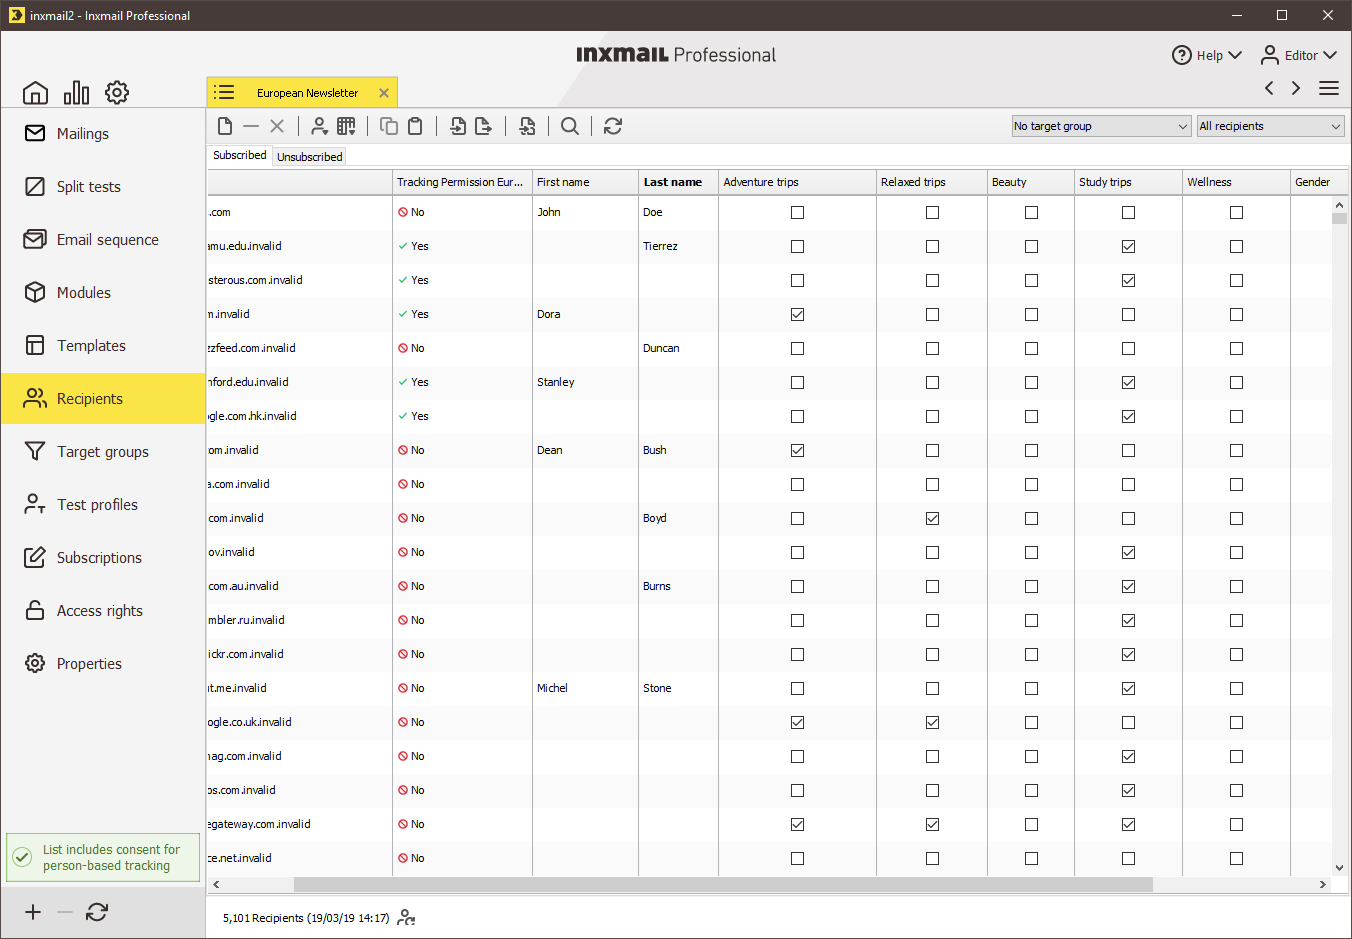This screenshot has height=939, width=1352.
Task: Click the vertical scrollbar down arrow
Action: [1340, 868]
